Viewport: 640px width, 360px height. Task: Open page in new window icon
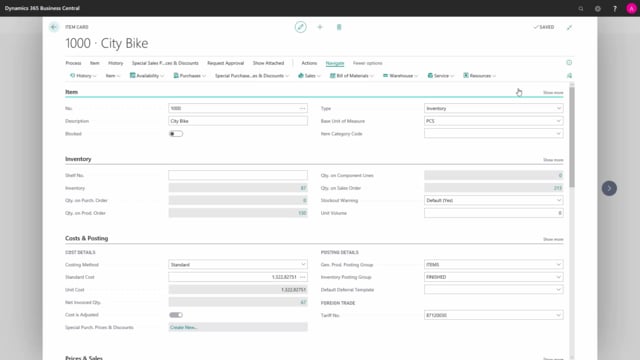click(x=569, y=27)
